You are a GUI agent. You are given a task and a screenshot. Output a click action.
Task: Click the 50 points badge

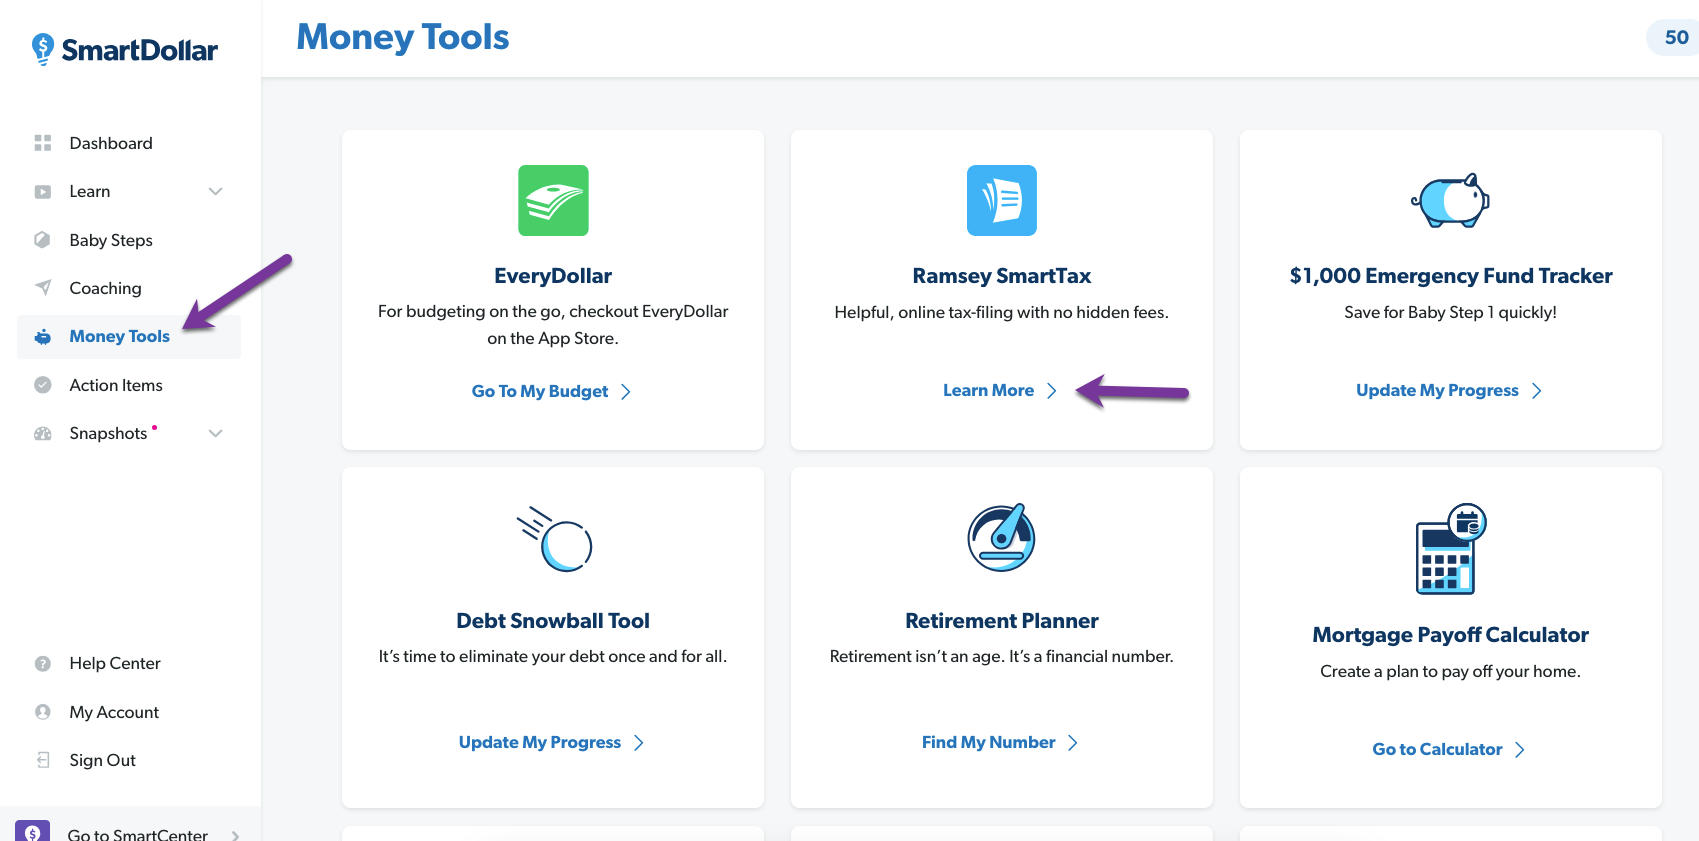click(x=1675, y=38)
